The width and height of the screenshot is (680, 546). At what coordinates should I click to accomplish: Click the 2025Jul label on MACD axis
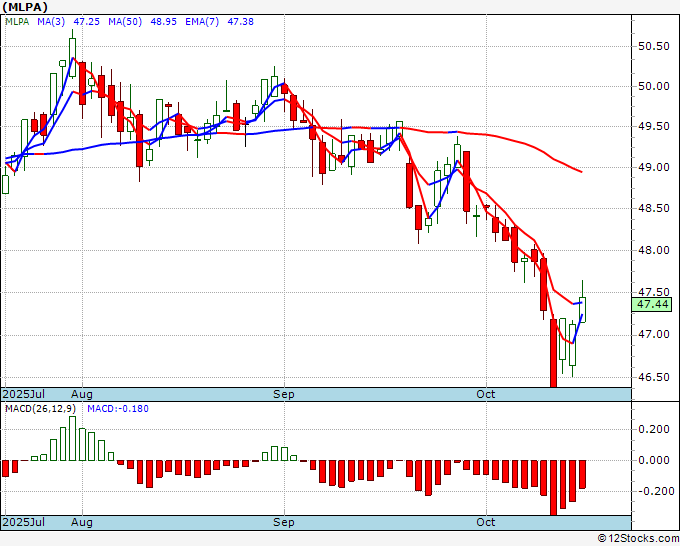(24, 522)
